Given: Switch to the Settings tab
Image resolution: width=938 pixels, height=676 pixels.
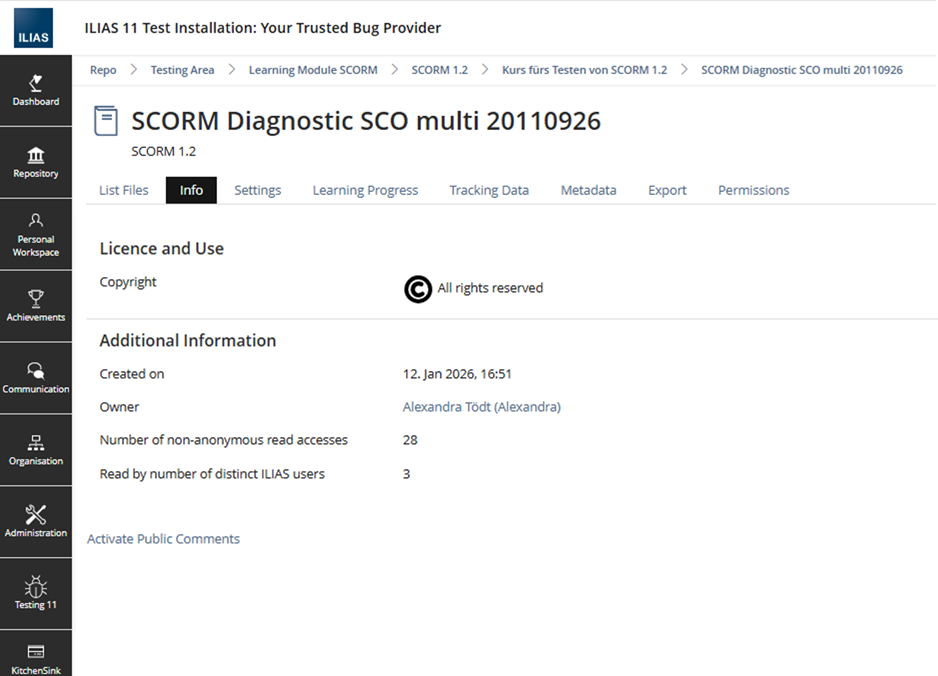Looking at the screenshot, I should pos(258,190).
